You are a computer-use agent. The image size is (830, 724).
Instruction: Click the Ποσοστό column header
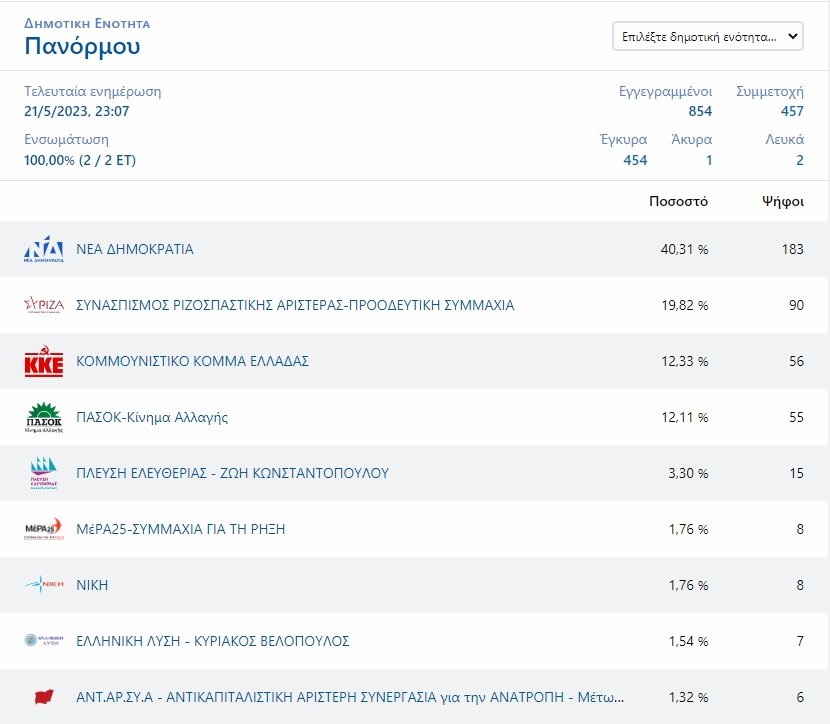[x=678, y=201]
